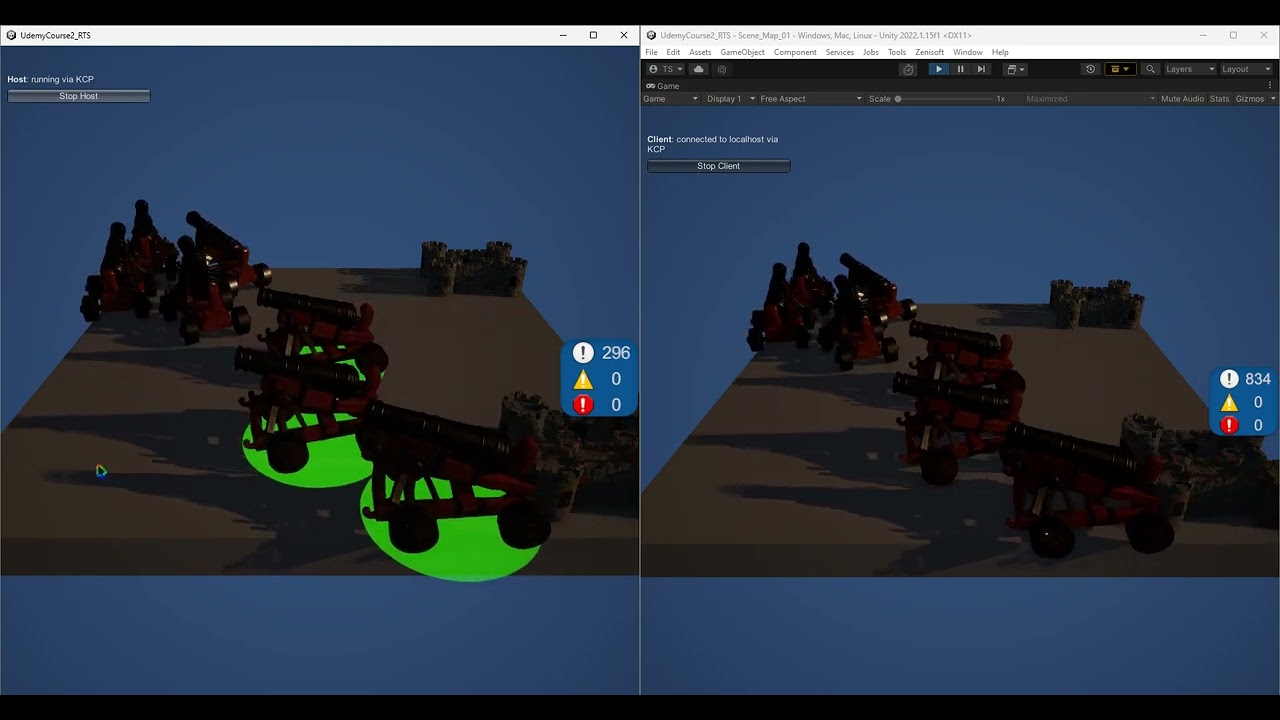Toggle Mute Audio in Game view
Viewport: 1280px width, 720px height.
[1182, 99]
